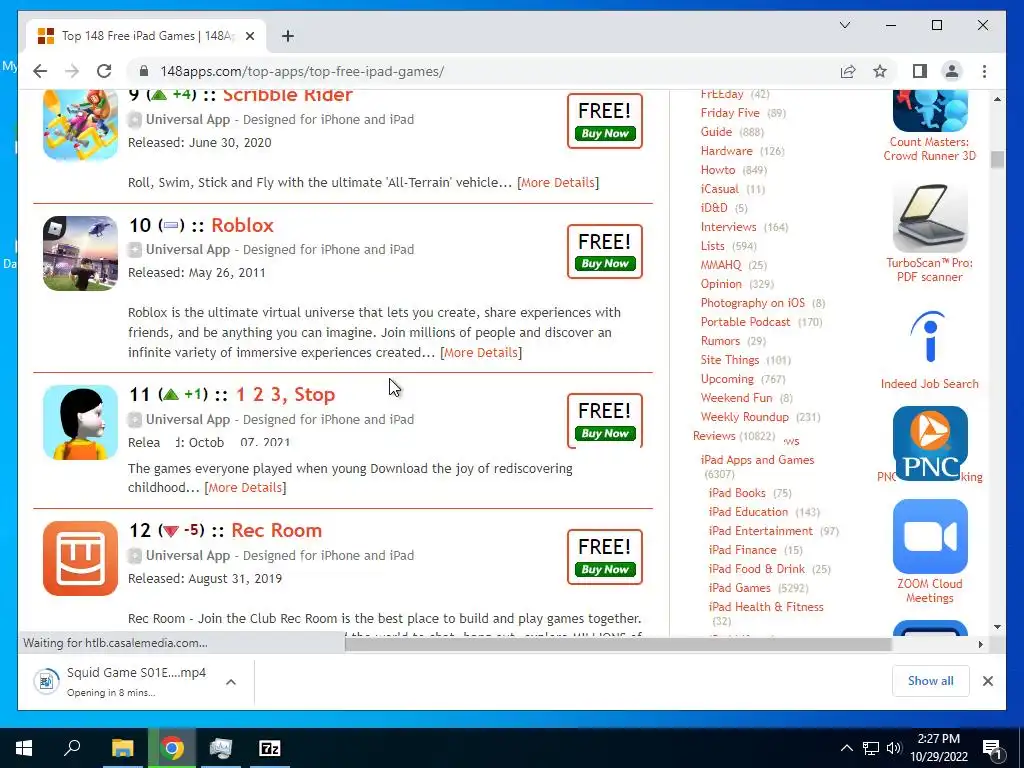Image resolution: width=1024 pixels, height=768 pixels.
Task: Click the page vertical scrollbar thumb
Action: tap(997, 159)
